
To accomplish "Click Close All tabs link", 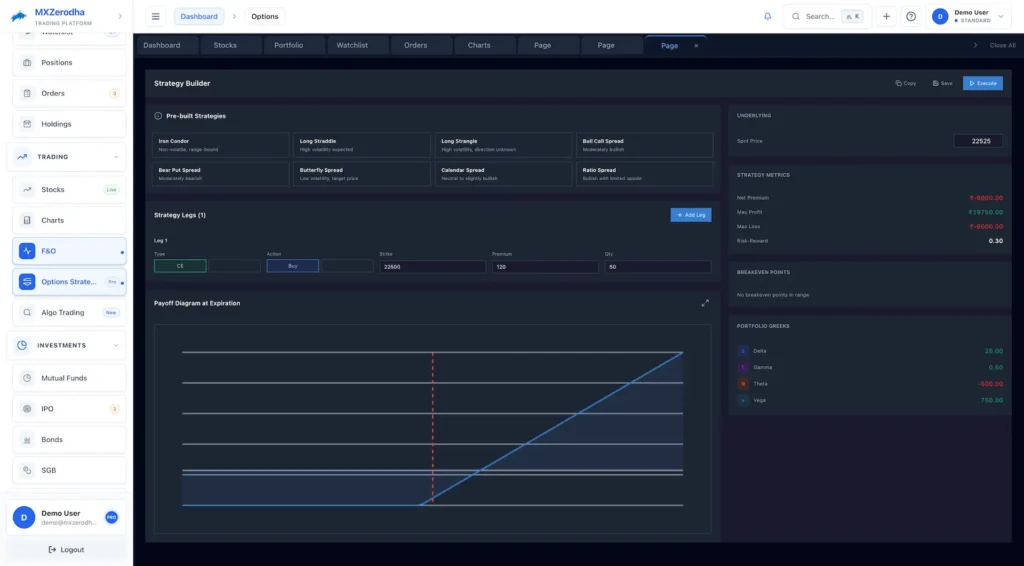I will (x=1002, y=46).
